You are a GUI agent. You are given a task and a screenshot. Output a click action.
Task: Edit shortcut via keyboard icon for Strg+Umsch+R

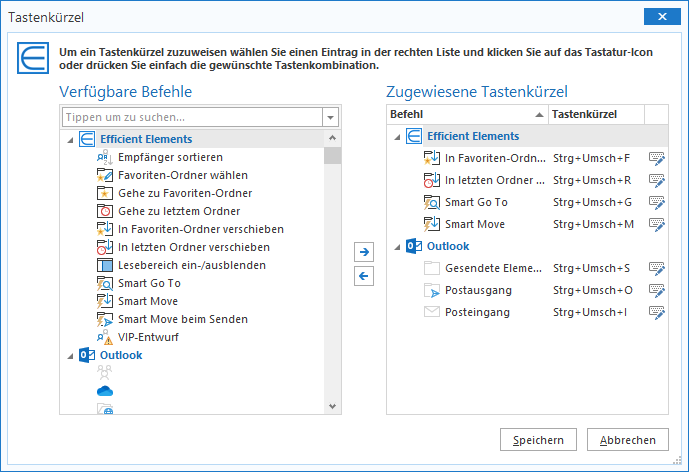tap(657, 180)
